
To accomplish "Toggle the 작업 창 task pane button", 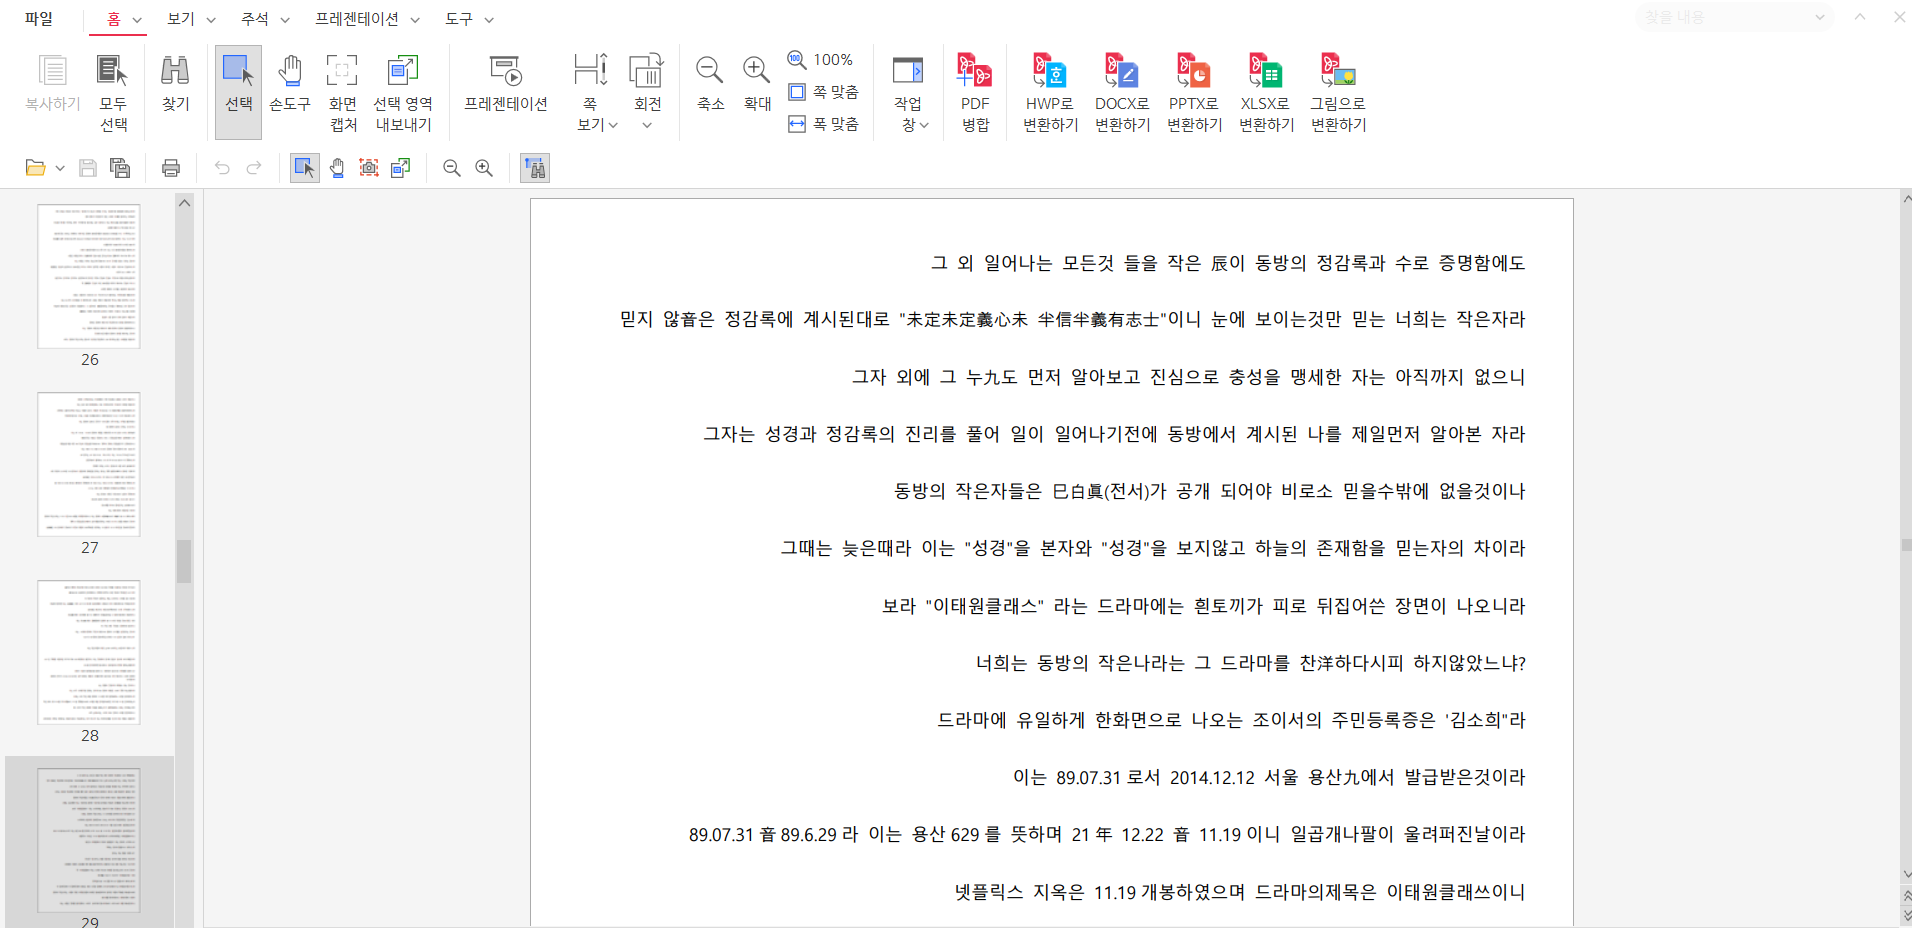I will [x=909, y=91].
